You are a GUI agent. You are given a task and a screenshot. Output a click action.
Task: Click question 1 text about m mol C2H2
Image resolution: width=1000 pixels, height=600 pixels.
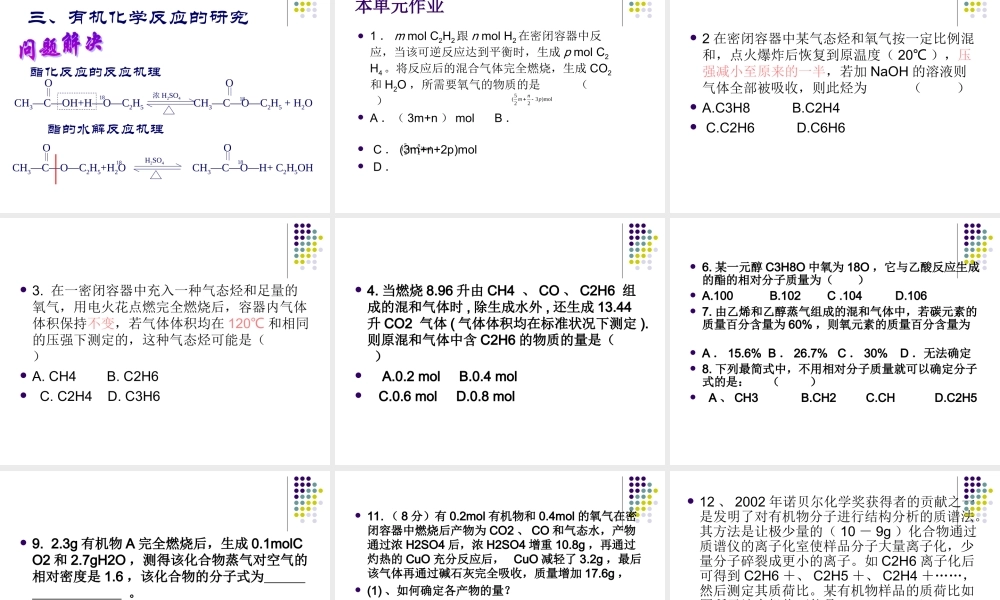(x=490, y=68)
